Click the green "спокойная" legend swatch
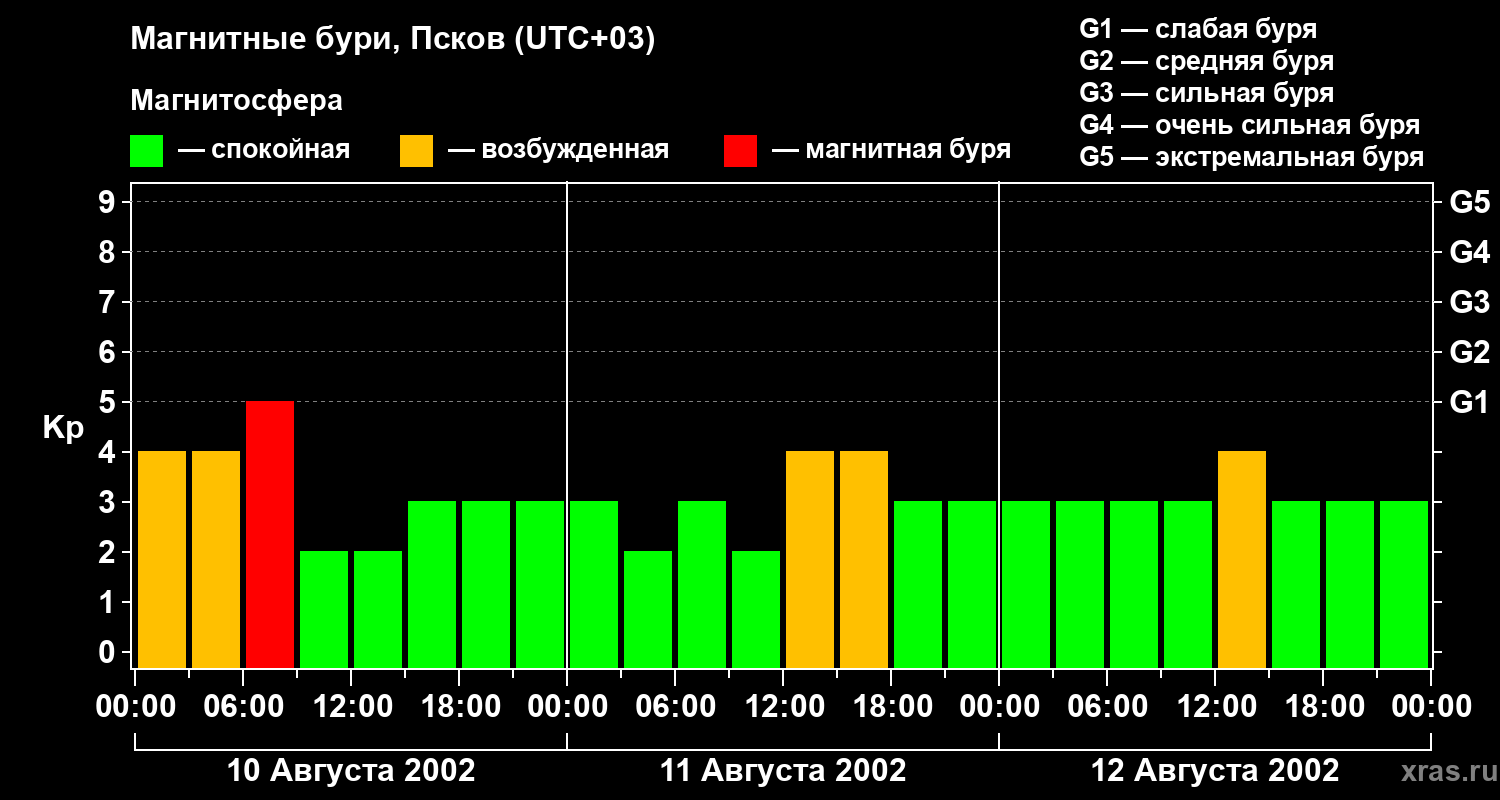Viewport: 1500px width, 800px height. pyautogui.click(x=146, y=151)
